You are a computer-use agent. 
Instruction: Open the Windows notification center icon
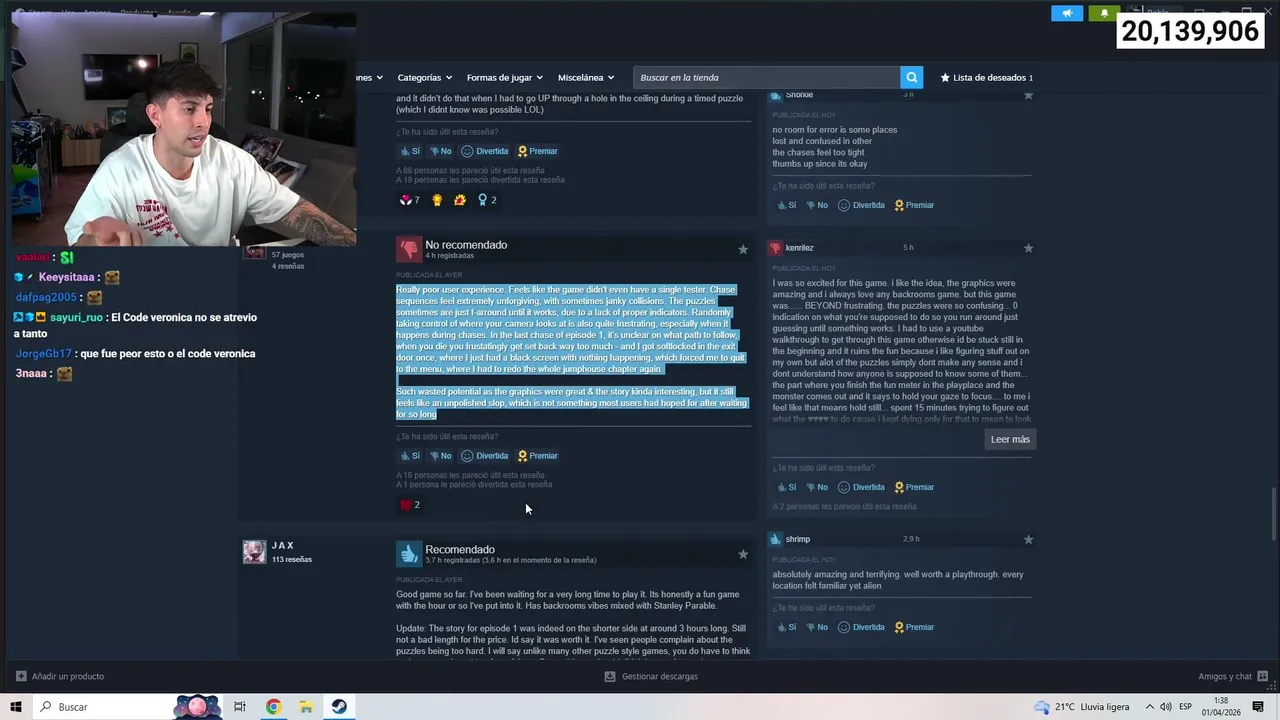[x=1259, y=707]
